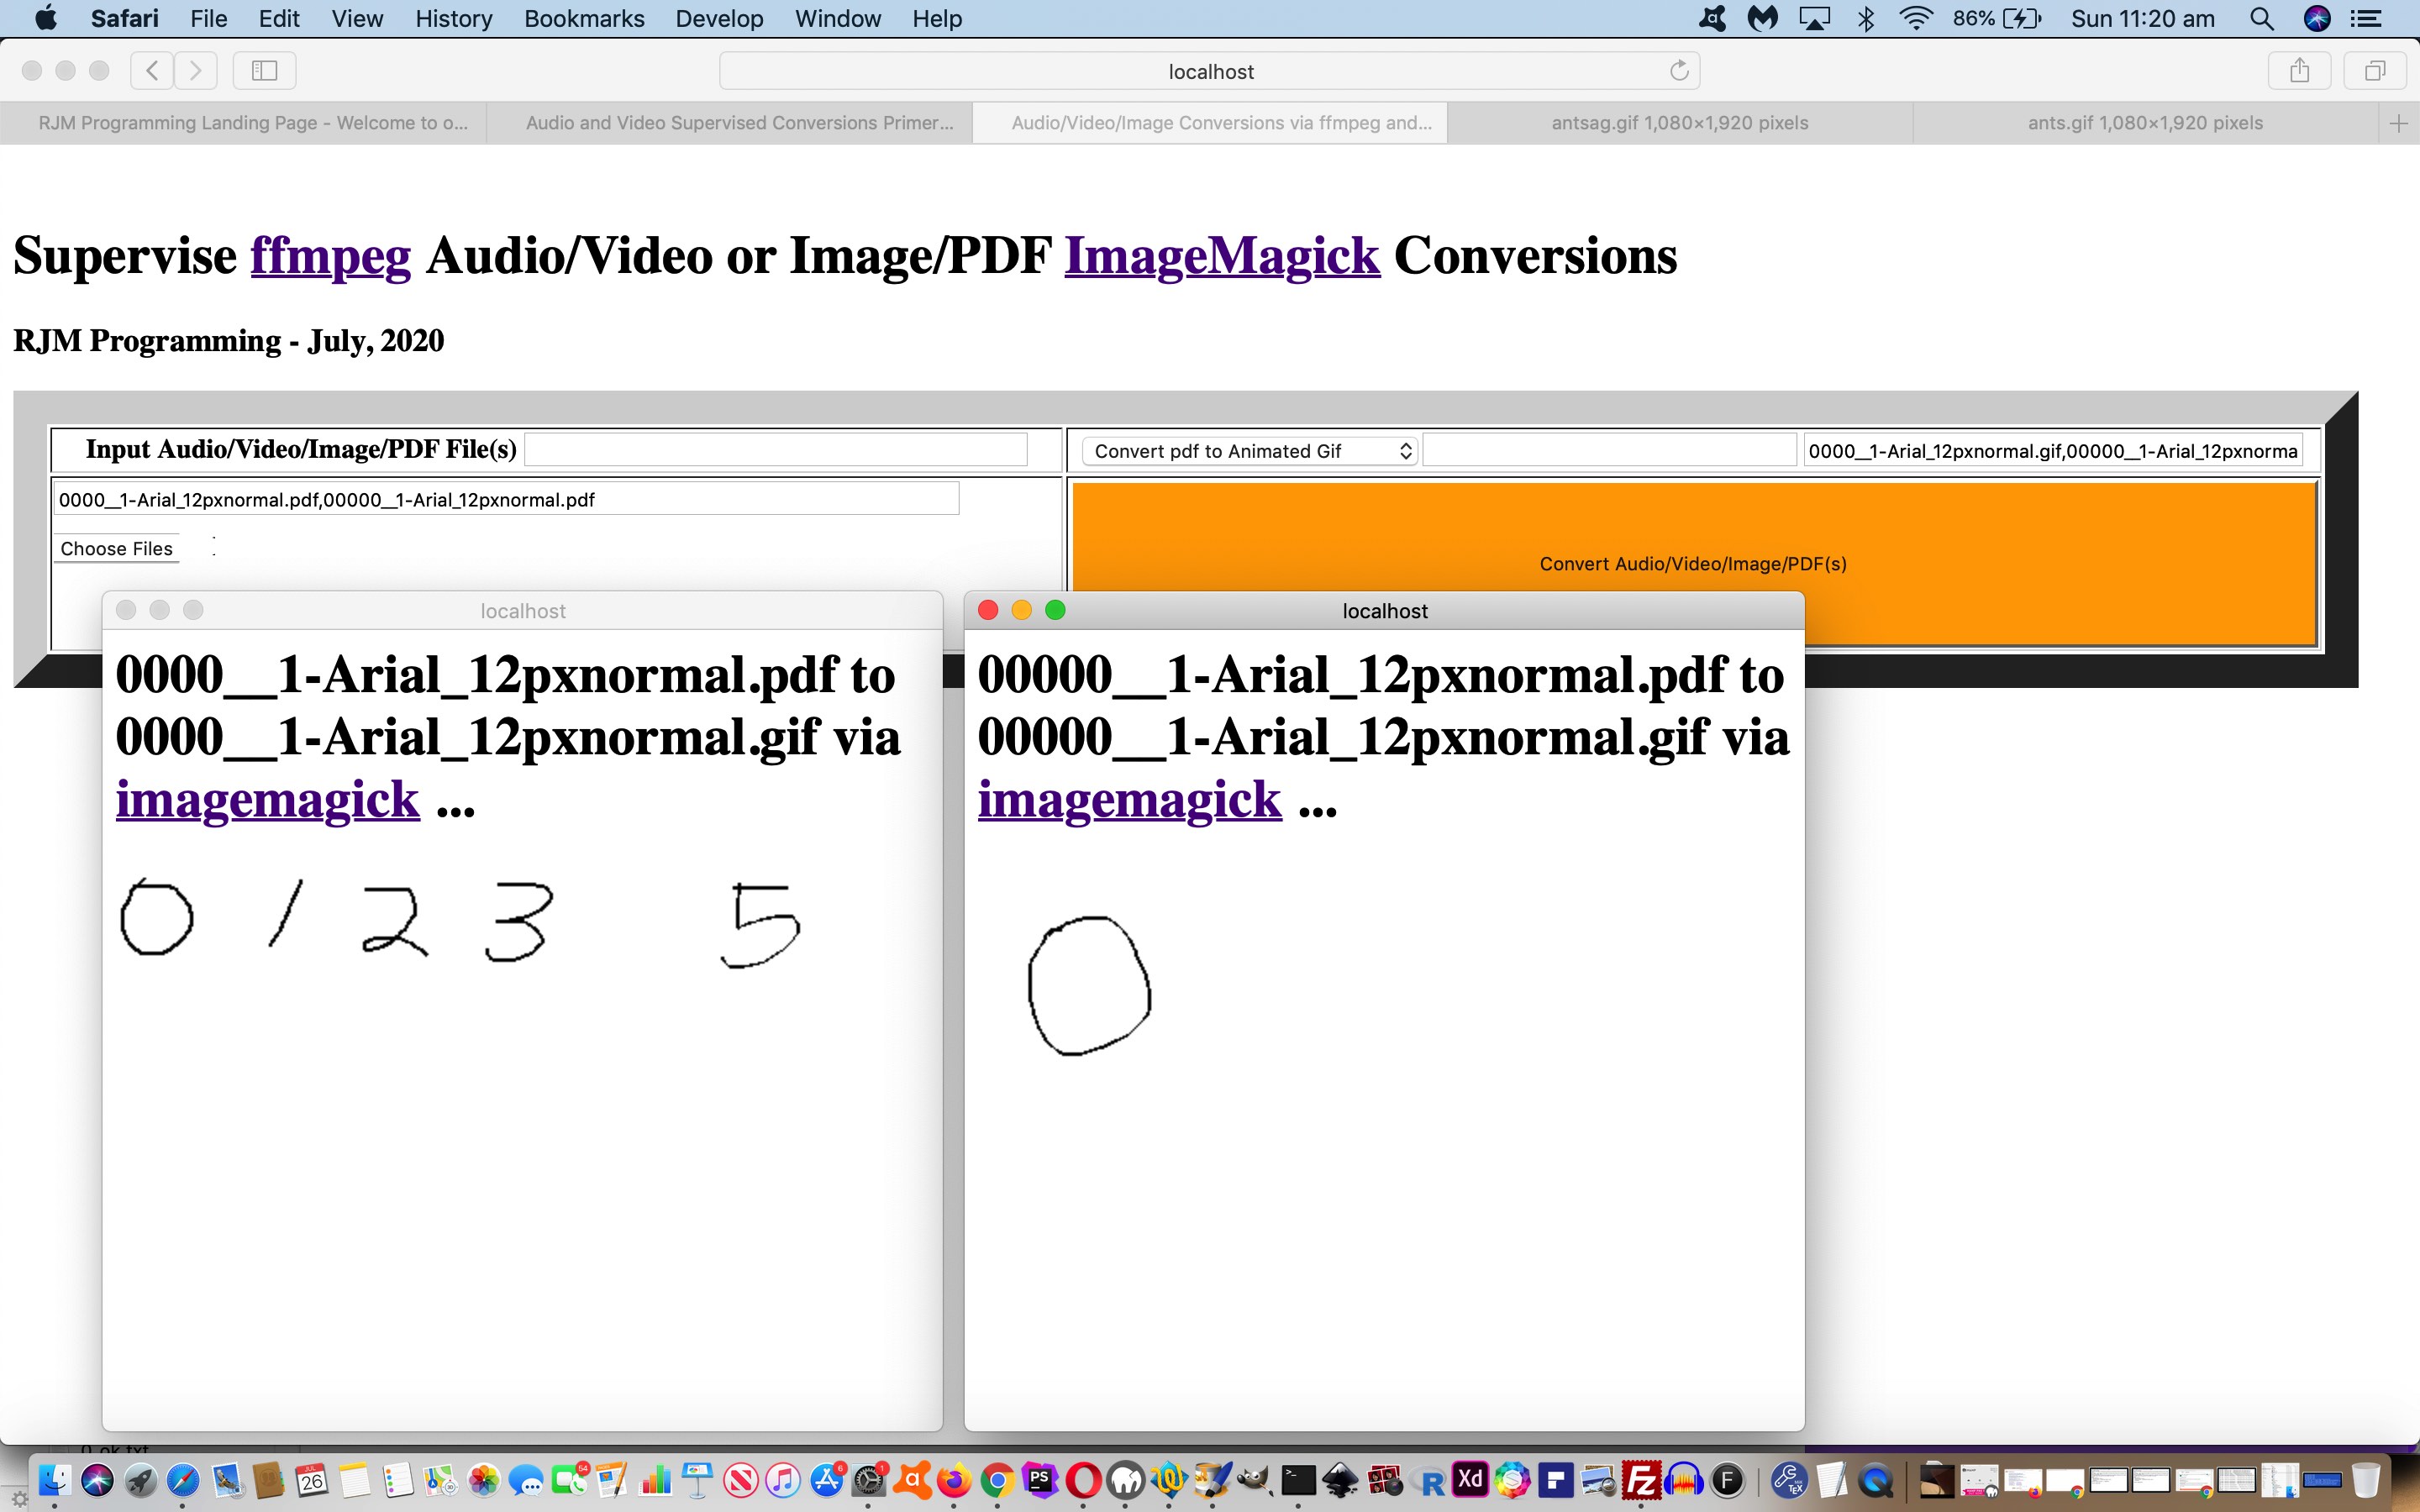Open the Bookmarks menu

[584, 19]
